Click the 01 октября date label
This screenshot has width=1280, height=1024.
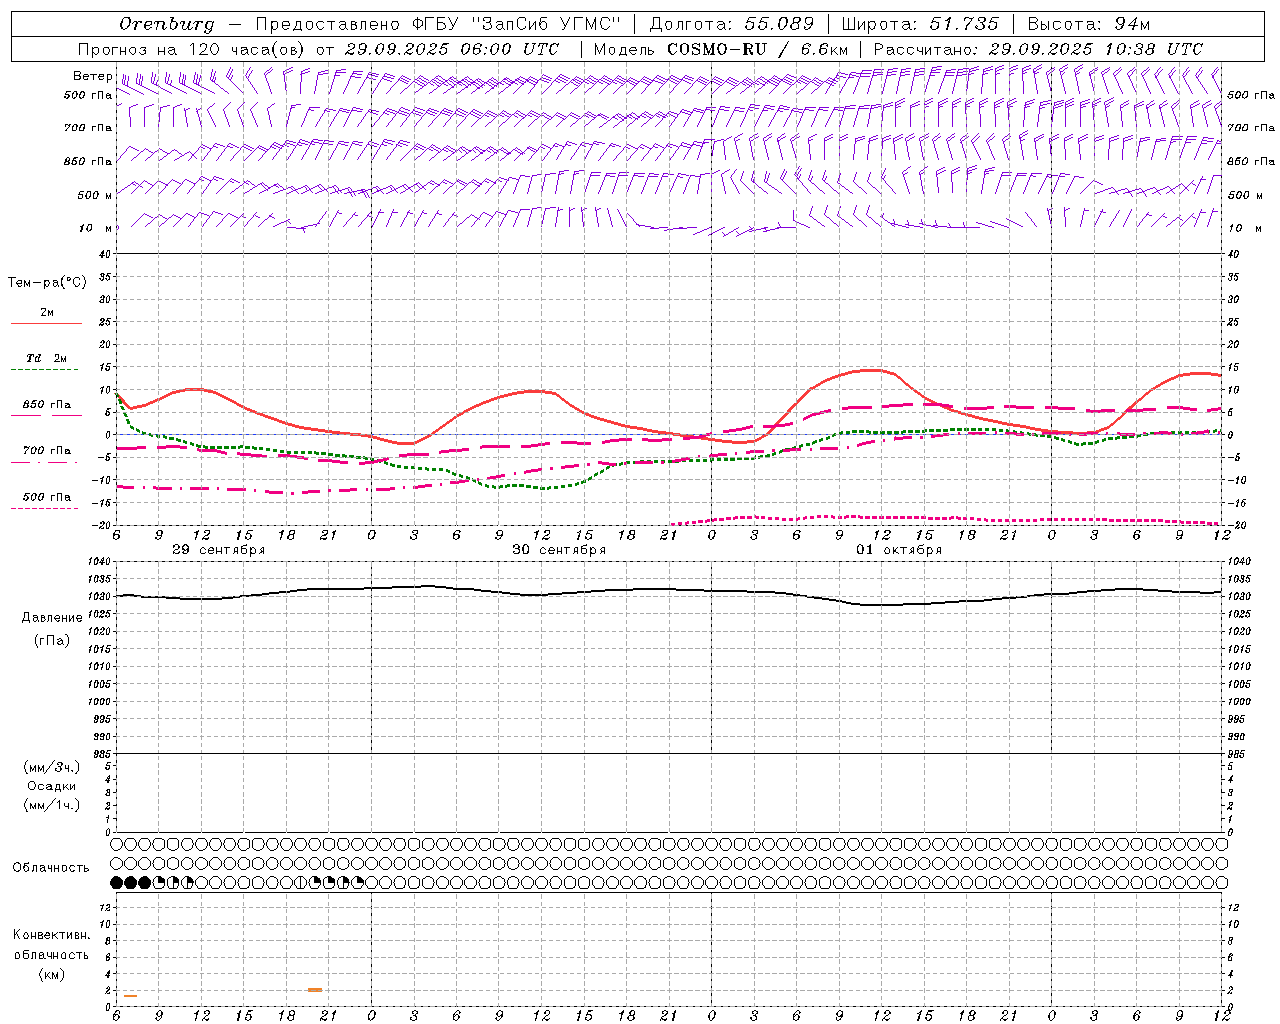coord(899,549)
